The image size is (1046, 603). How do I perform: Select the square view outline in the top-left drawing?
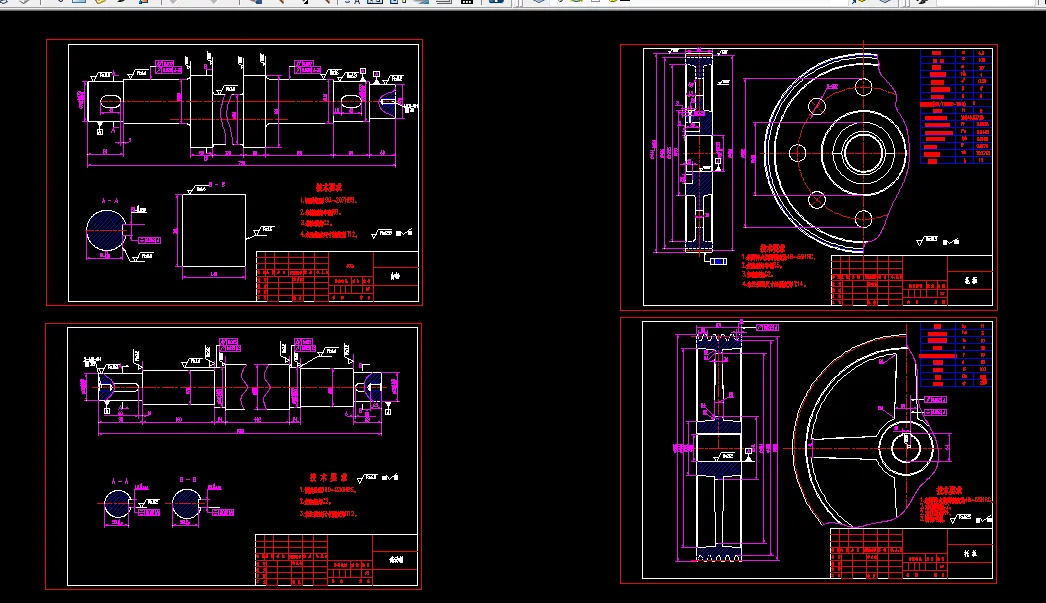(213, 230)
